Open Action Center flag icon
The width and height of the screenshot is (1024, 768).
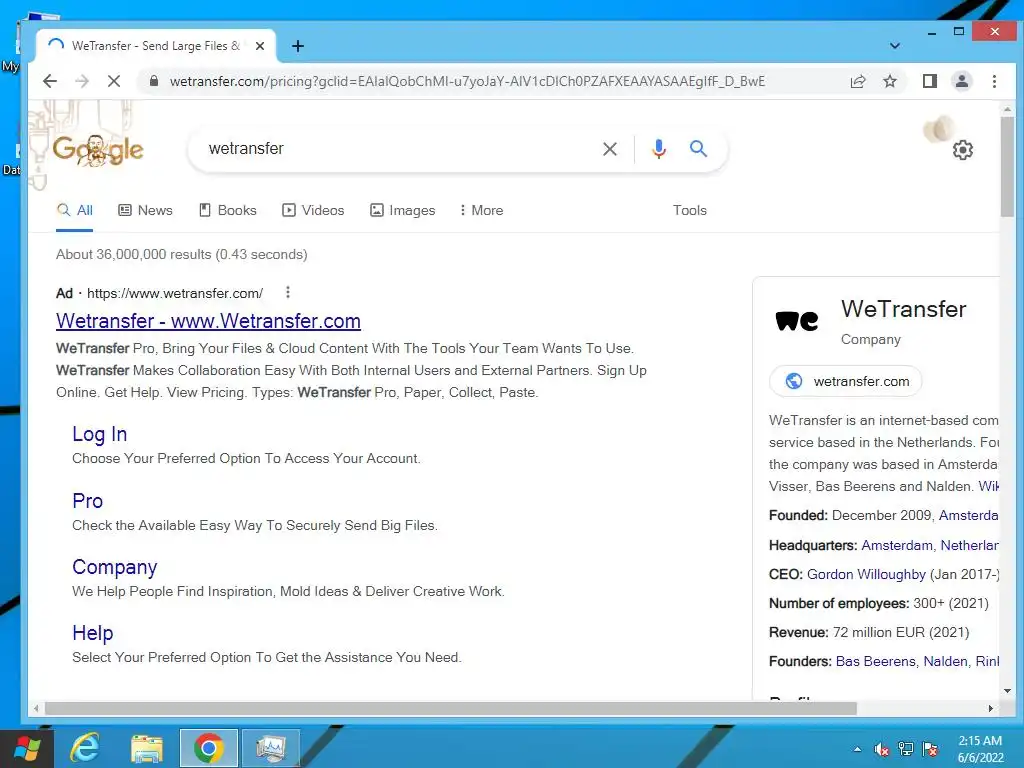(930, 749)
